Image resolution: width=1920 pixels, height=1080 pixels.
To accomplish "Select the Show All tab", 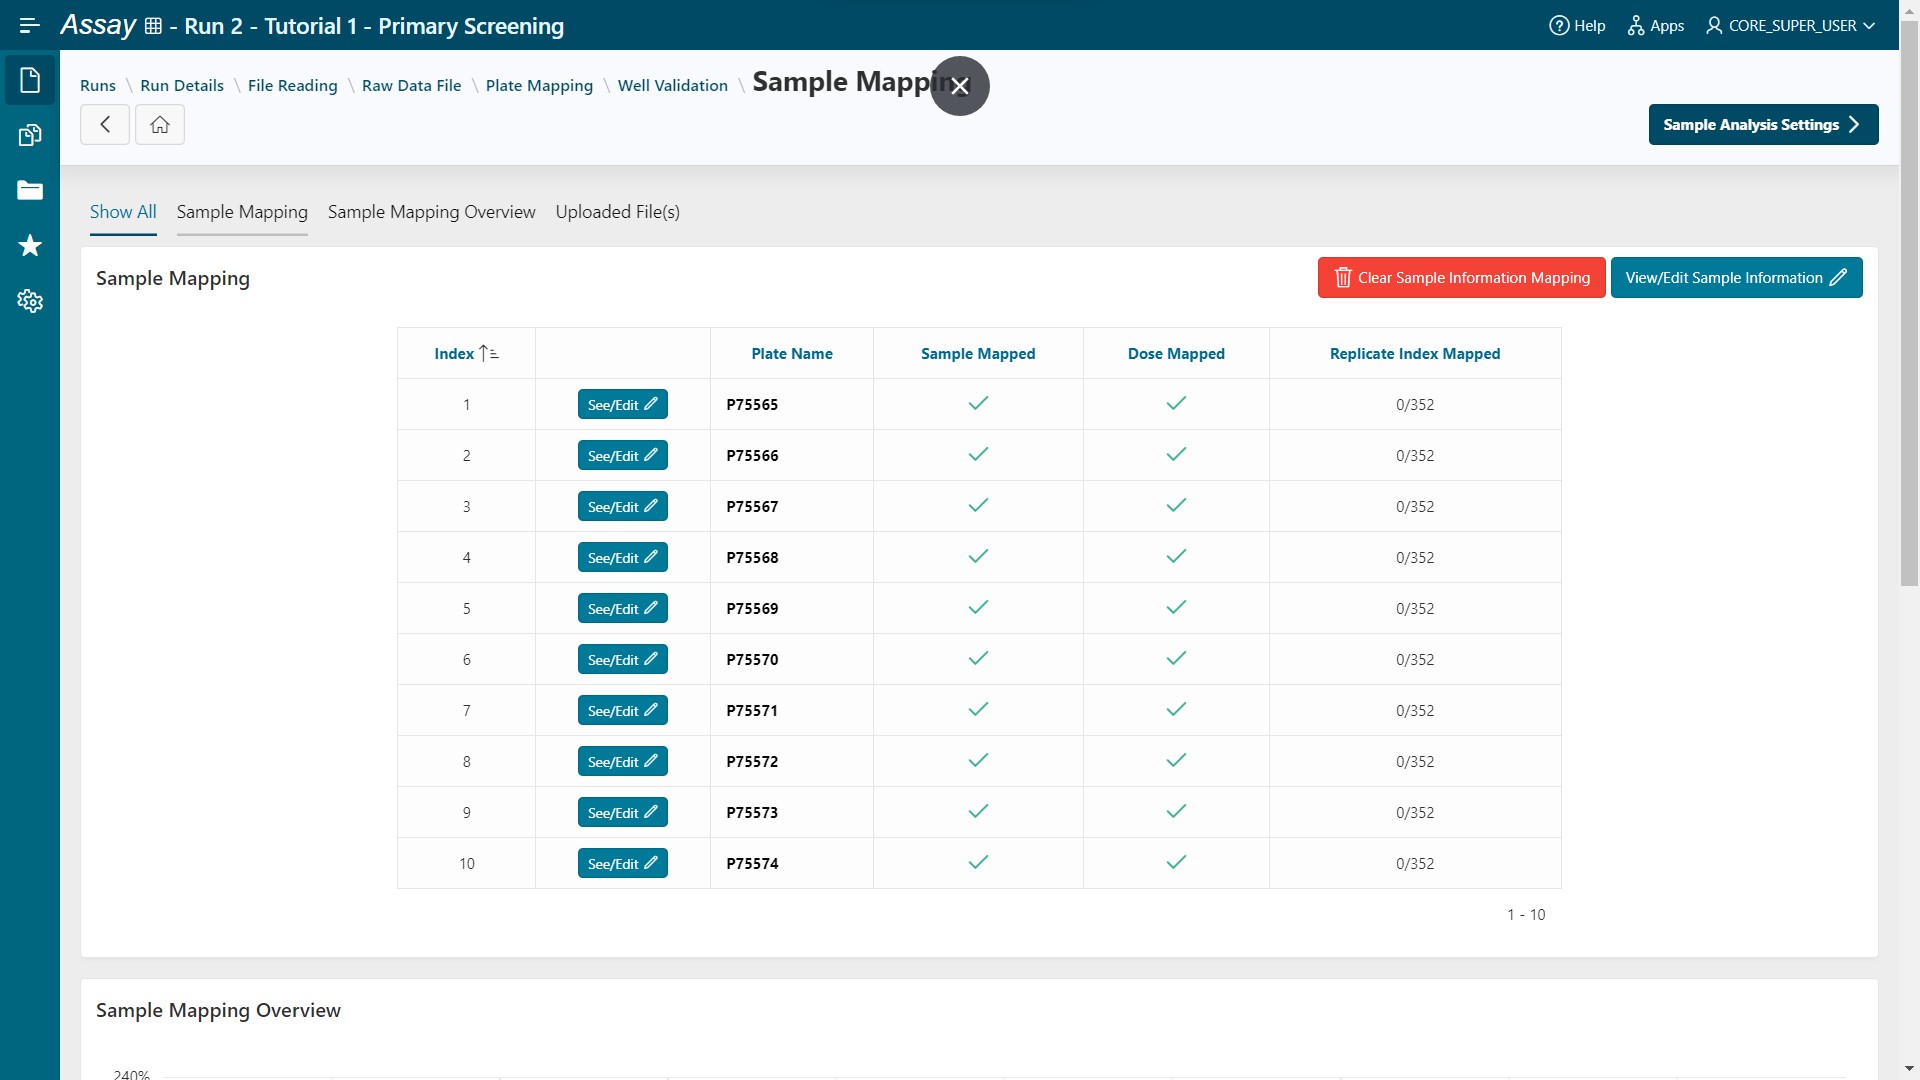I will (123, 212).
